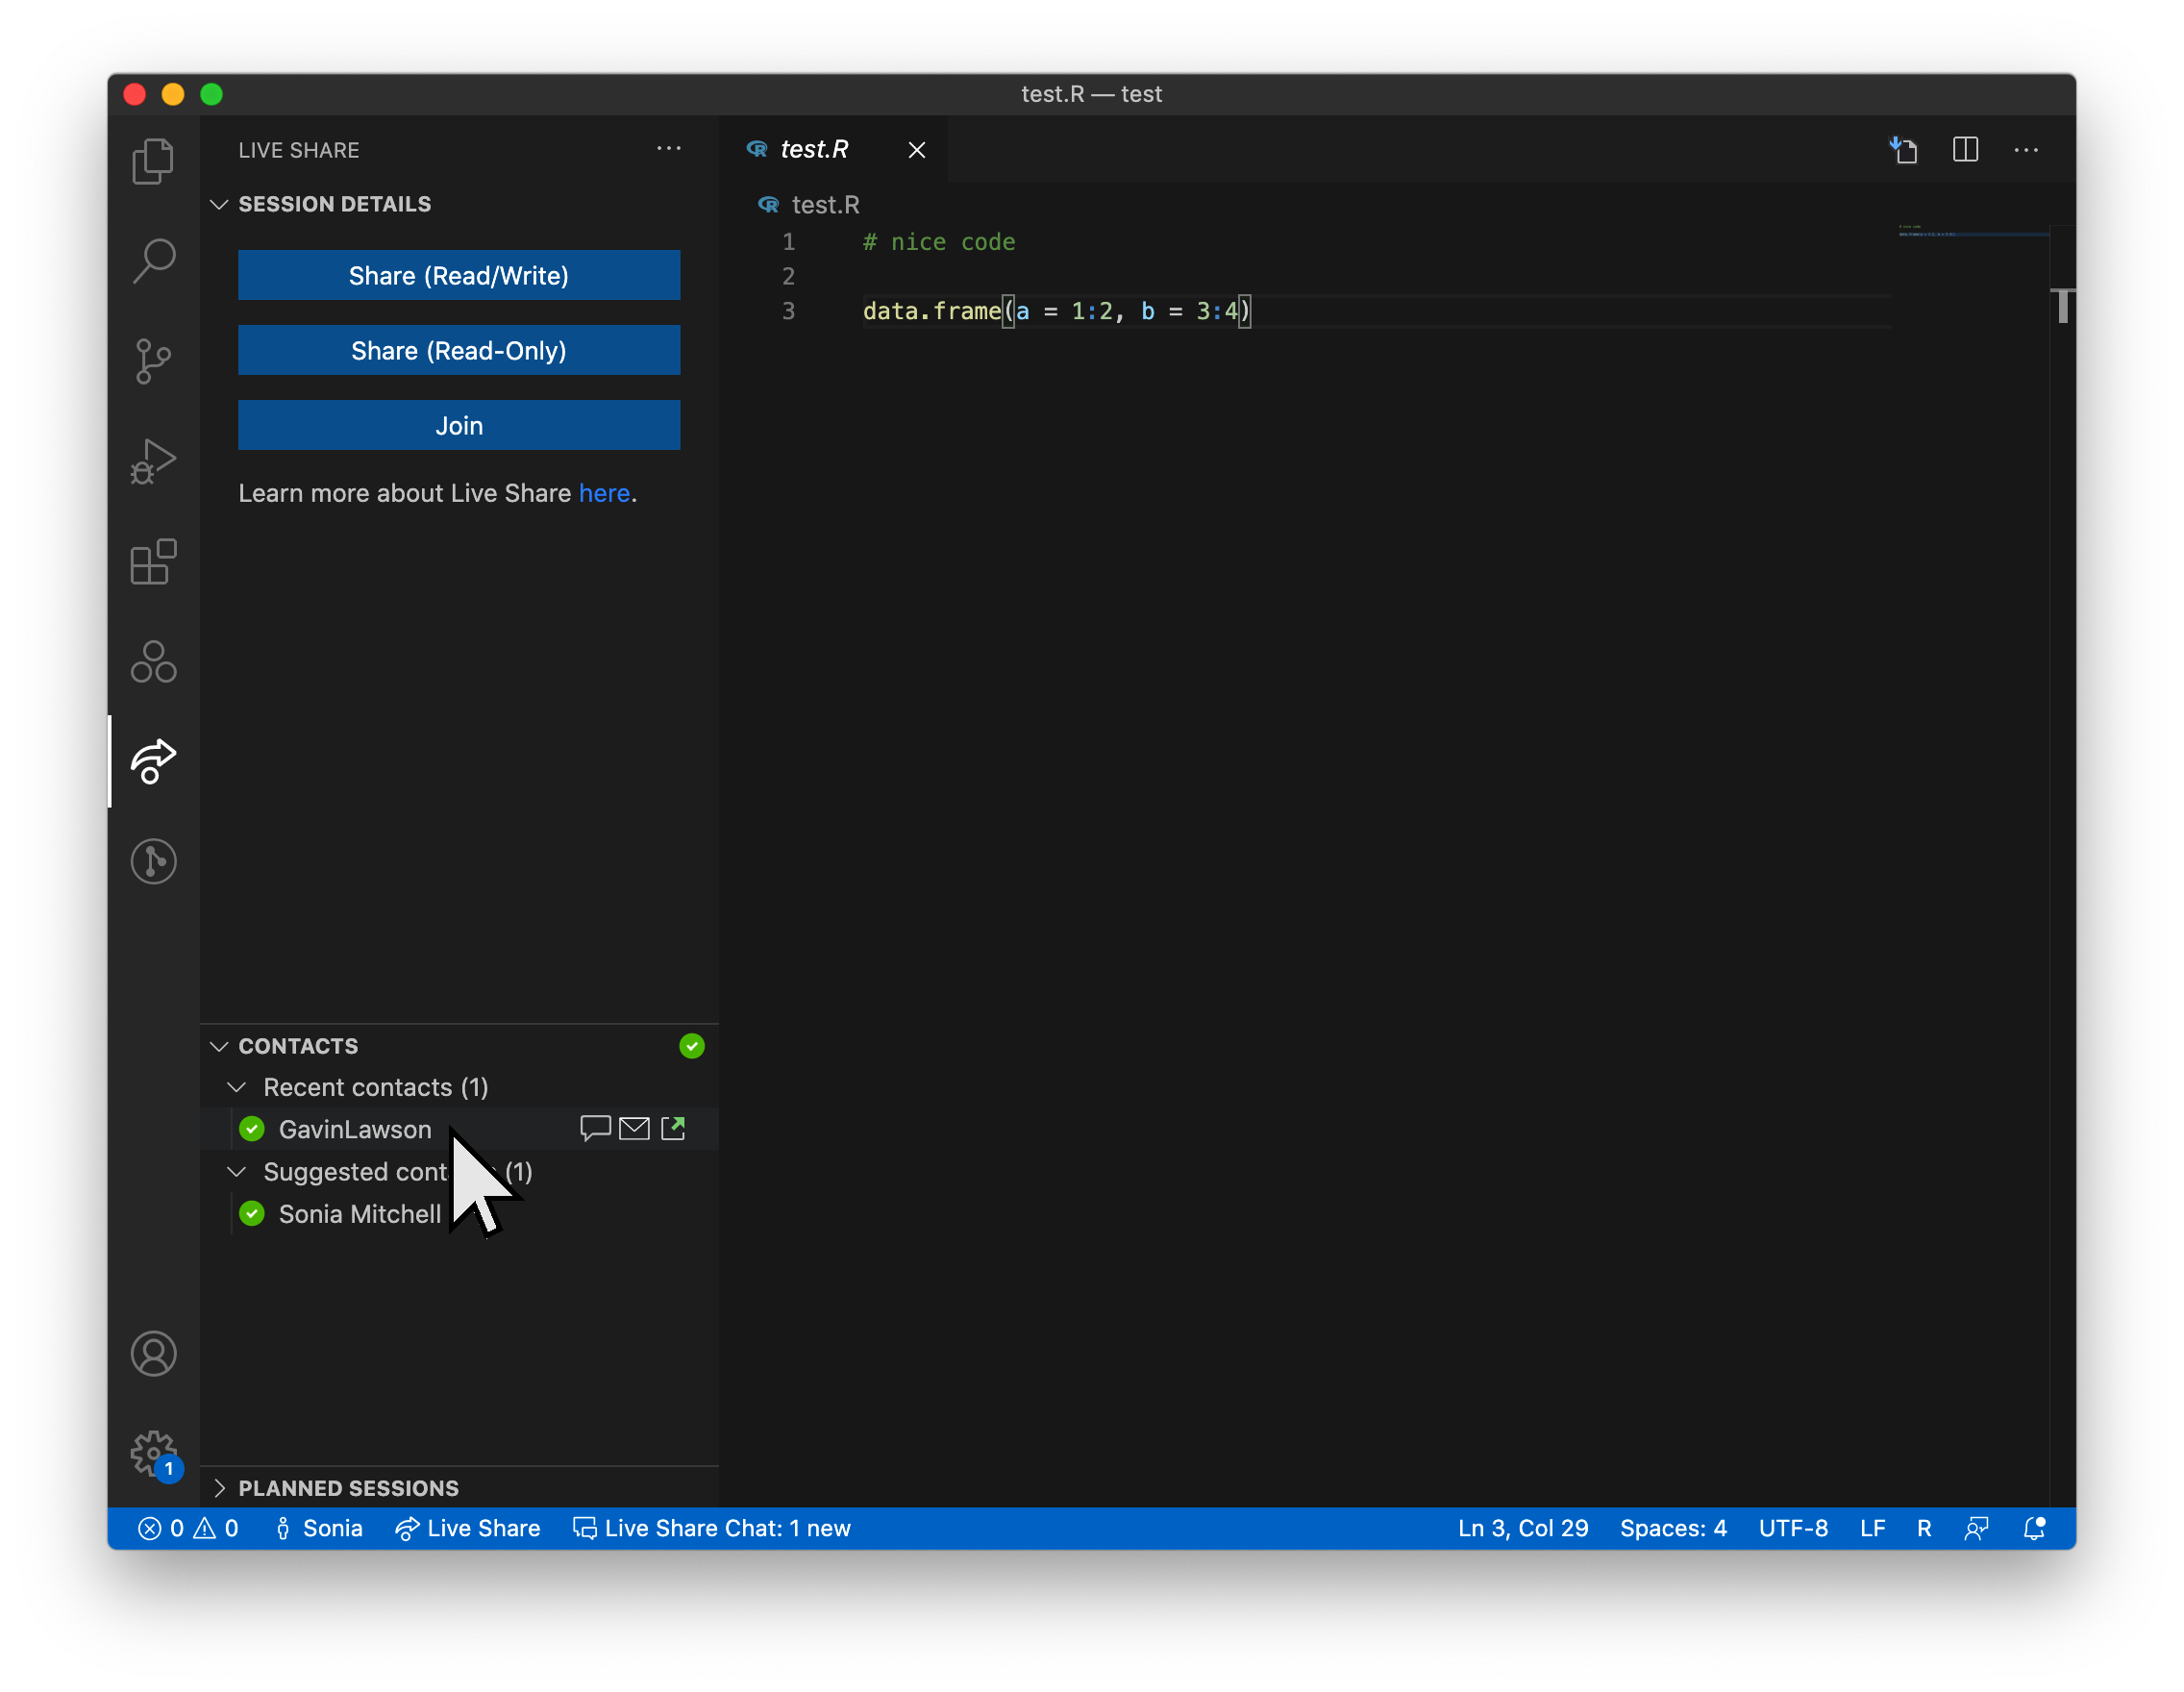Open Live Share Chat with 1 new message
2184x1692 pixels.
pos(711,1528)
